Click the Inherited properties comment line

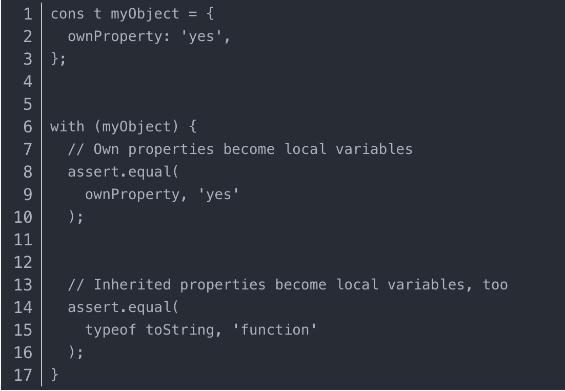pyautogui.click(x=288, y=285)
